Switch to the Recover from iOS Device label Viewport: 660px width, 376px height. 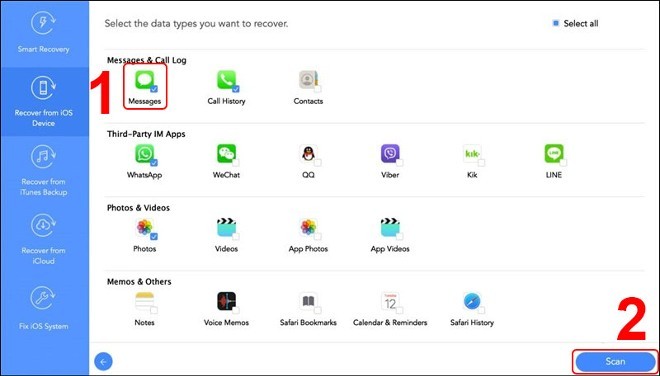click(x=43, y=118)
